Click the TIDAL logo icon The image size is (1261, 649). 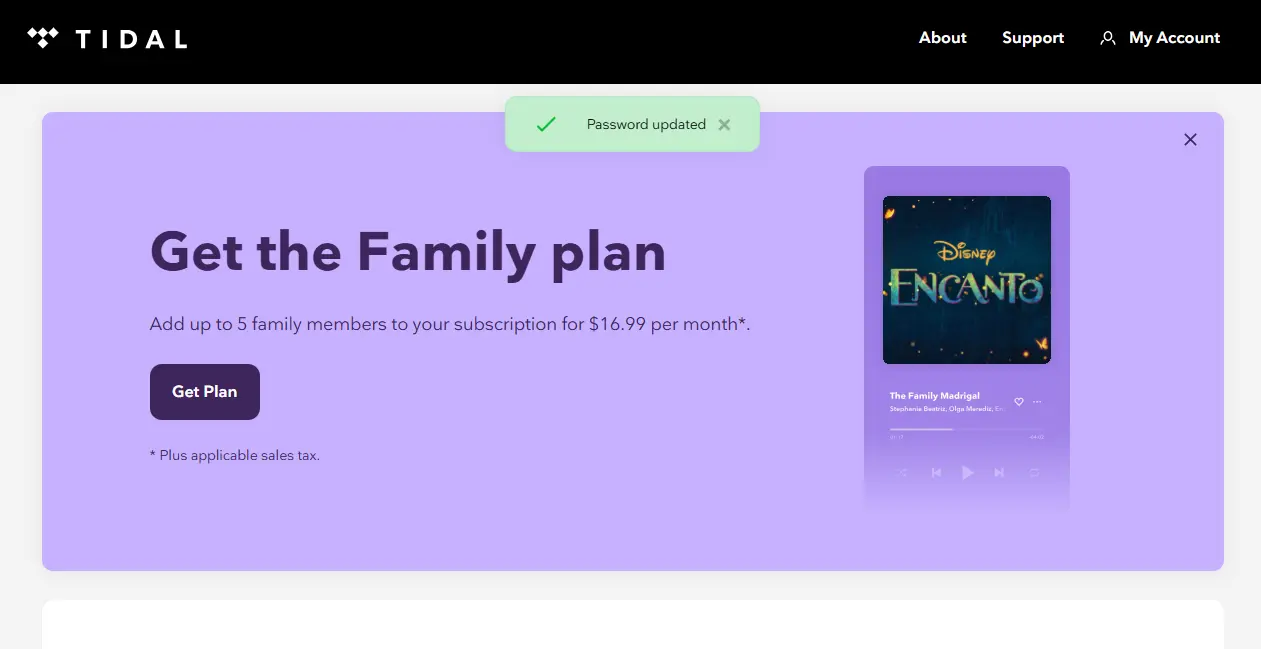pos(43,38)
